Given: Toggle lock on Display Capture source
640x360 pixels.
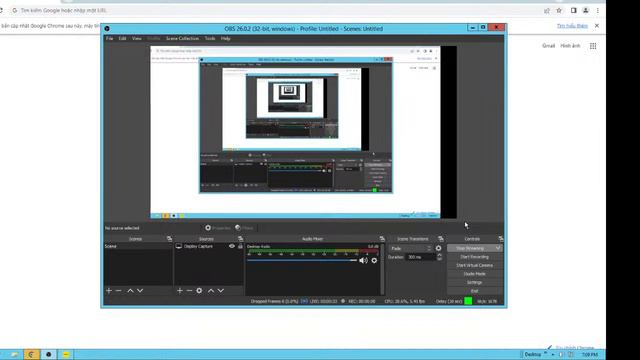Looking at the screenshot, I should [x=240, y=246].
